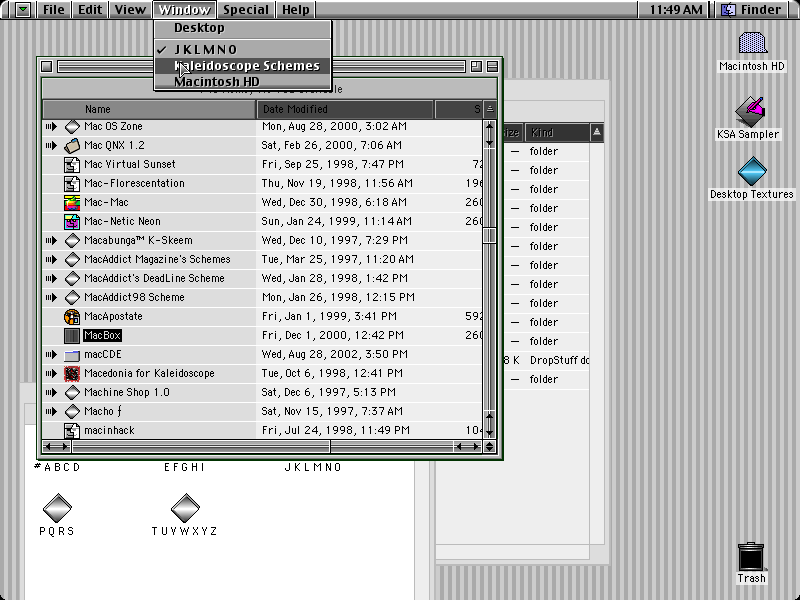Reverse sort order in front window
This screenshot has width=800, height=600.
pos(490,109)
